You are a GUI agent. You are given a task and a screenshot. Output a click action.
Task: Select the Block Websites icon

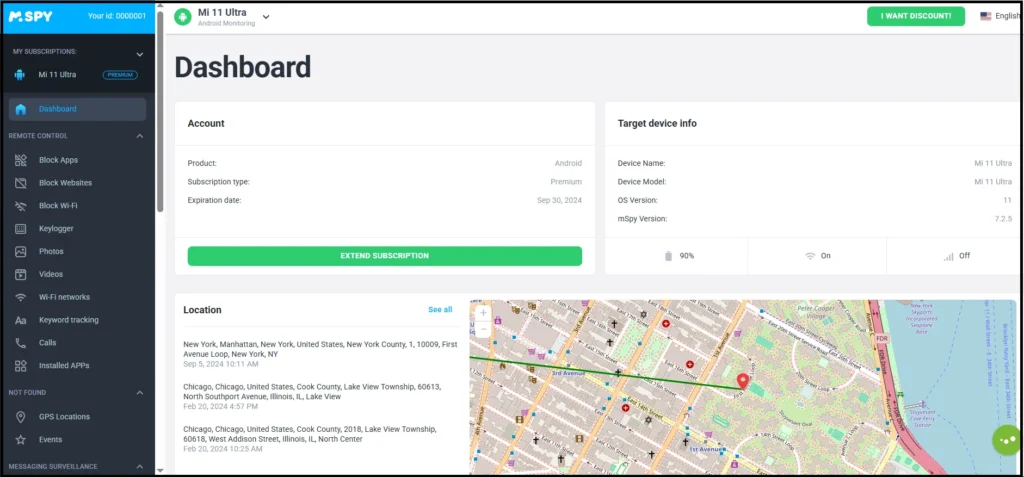[x=20, y=183]
